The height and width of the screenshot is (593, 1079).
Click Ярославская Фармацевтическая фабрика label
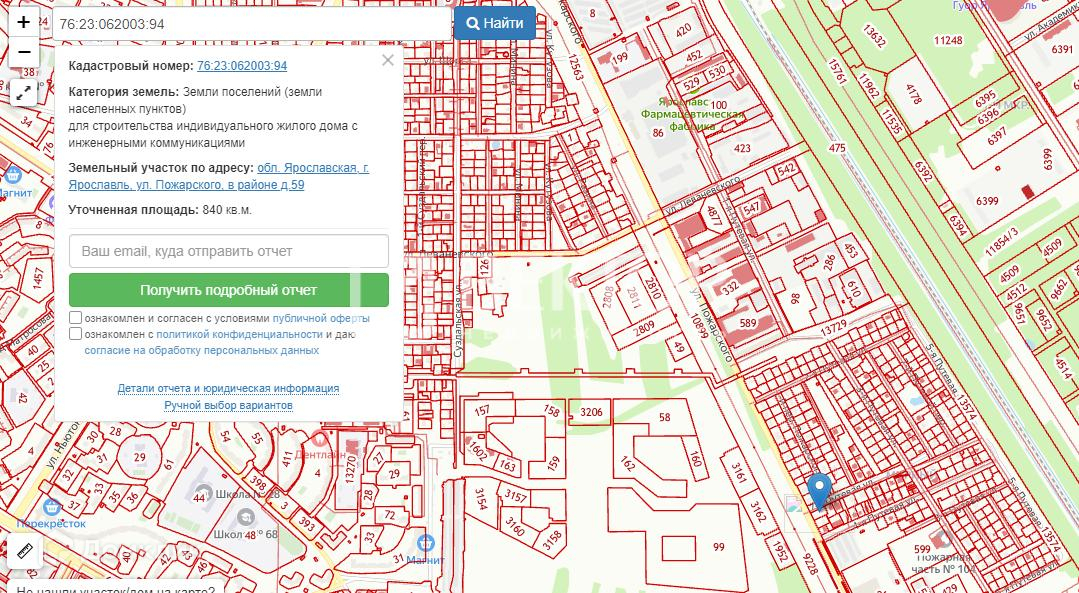(x=692, y=114)
